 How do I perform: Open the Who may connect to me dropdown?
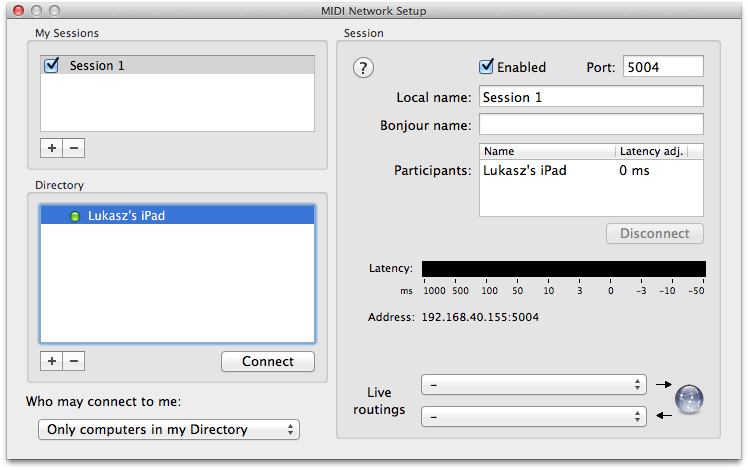point(169,429)
